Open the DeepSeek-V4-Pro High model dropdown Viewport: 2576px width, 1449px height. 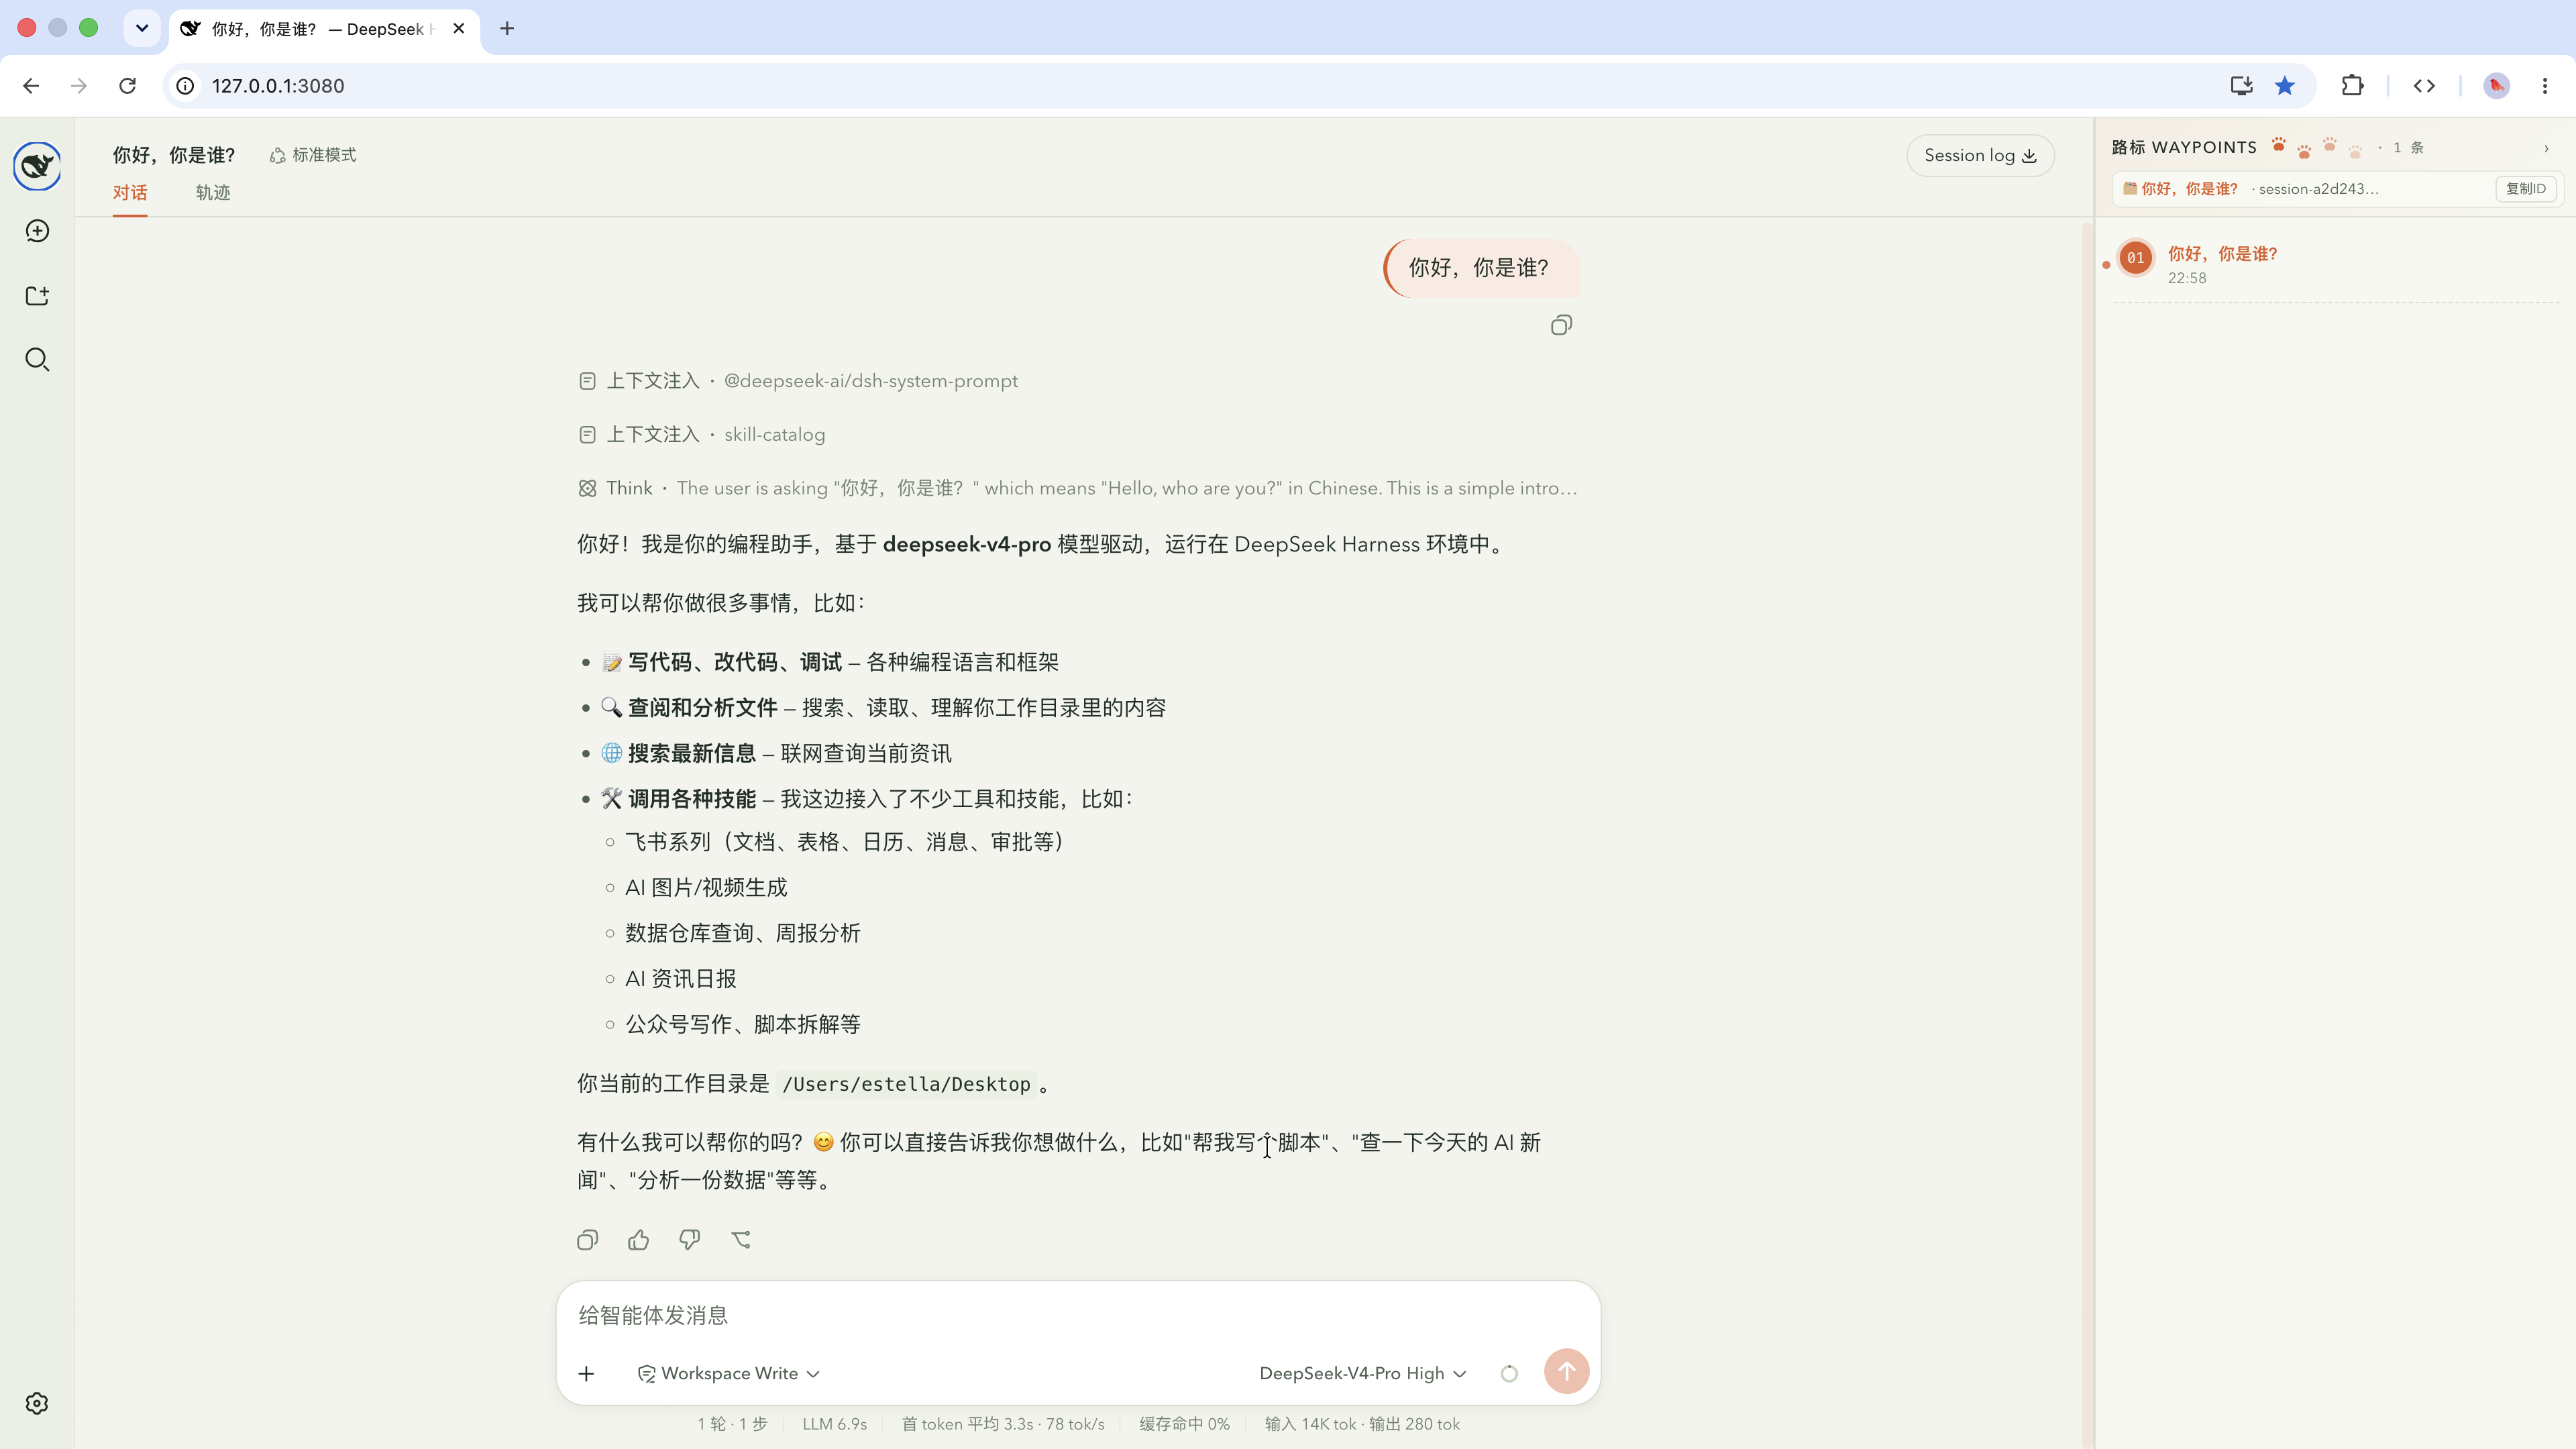click(1363, 1374)
